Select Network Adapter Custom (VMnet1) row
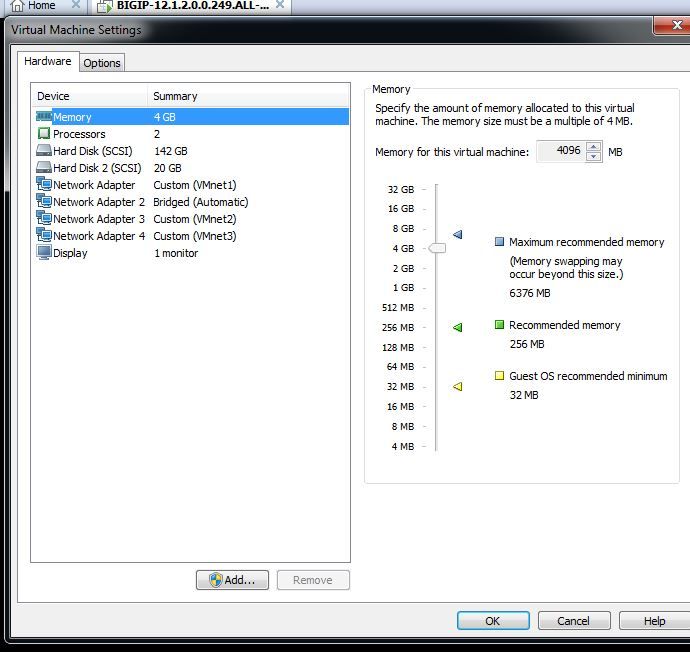 click(191, 185)
